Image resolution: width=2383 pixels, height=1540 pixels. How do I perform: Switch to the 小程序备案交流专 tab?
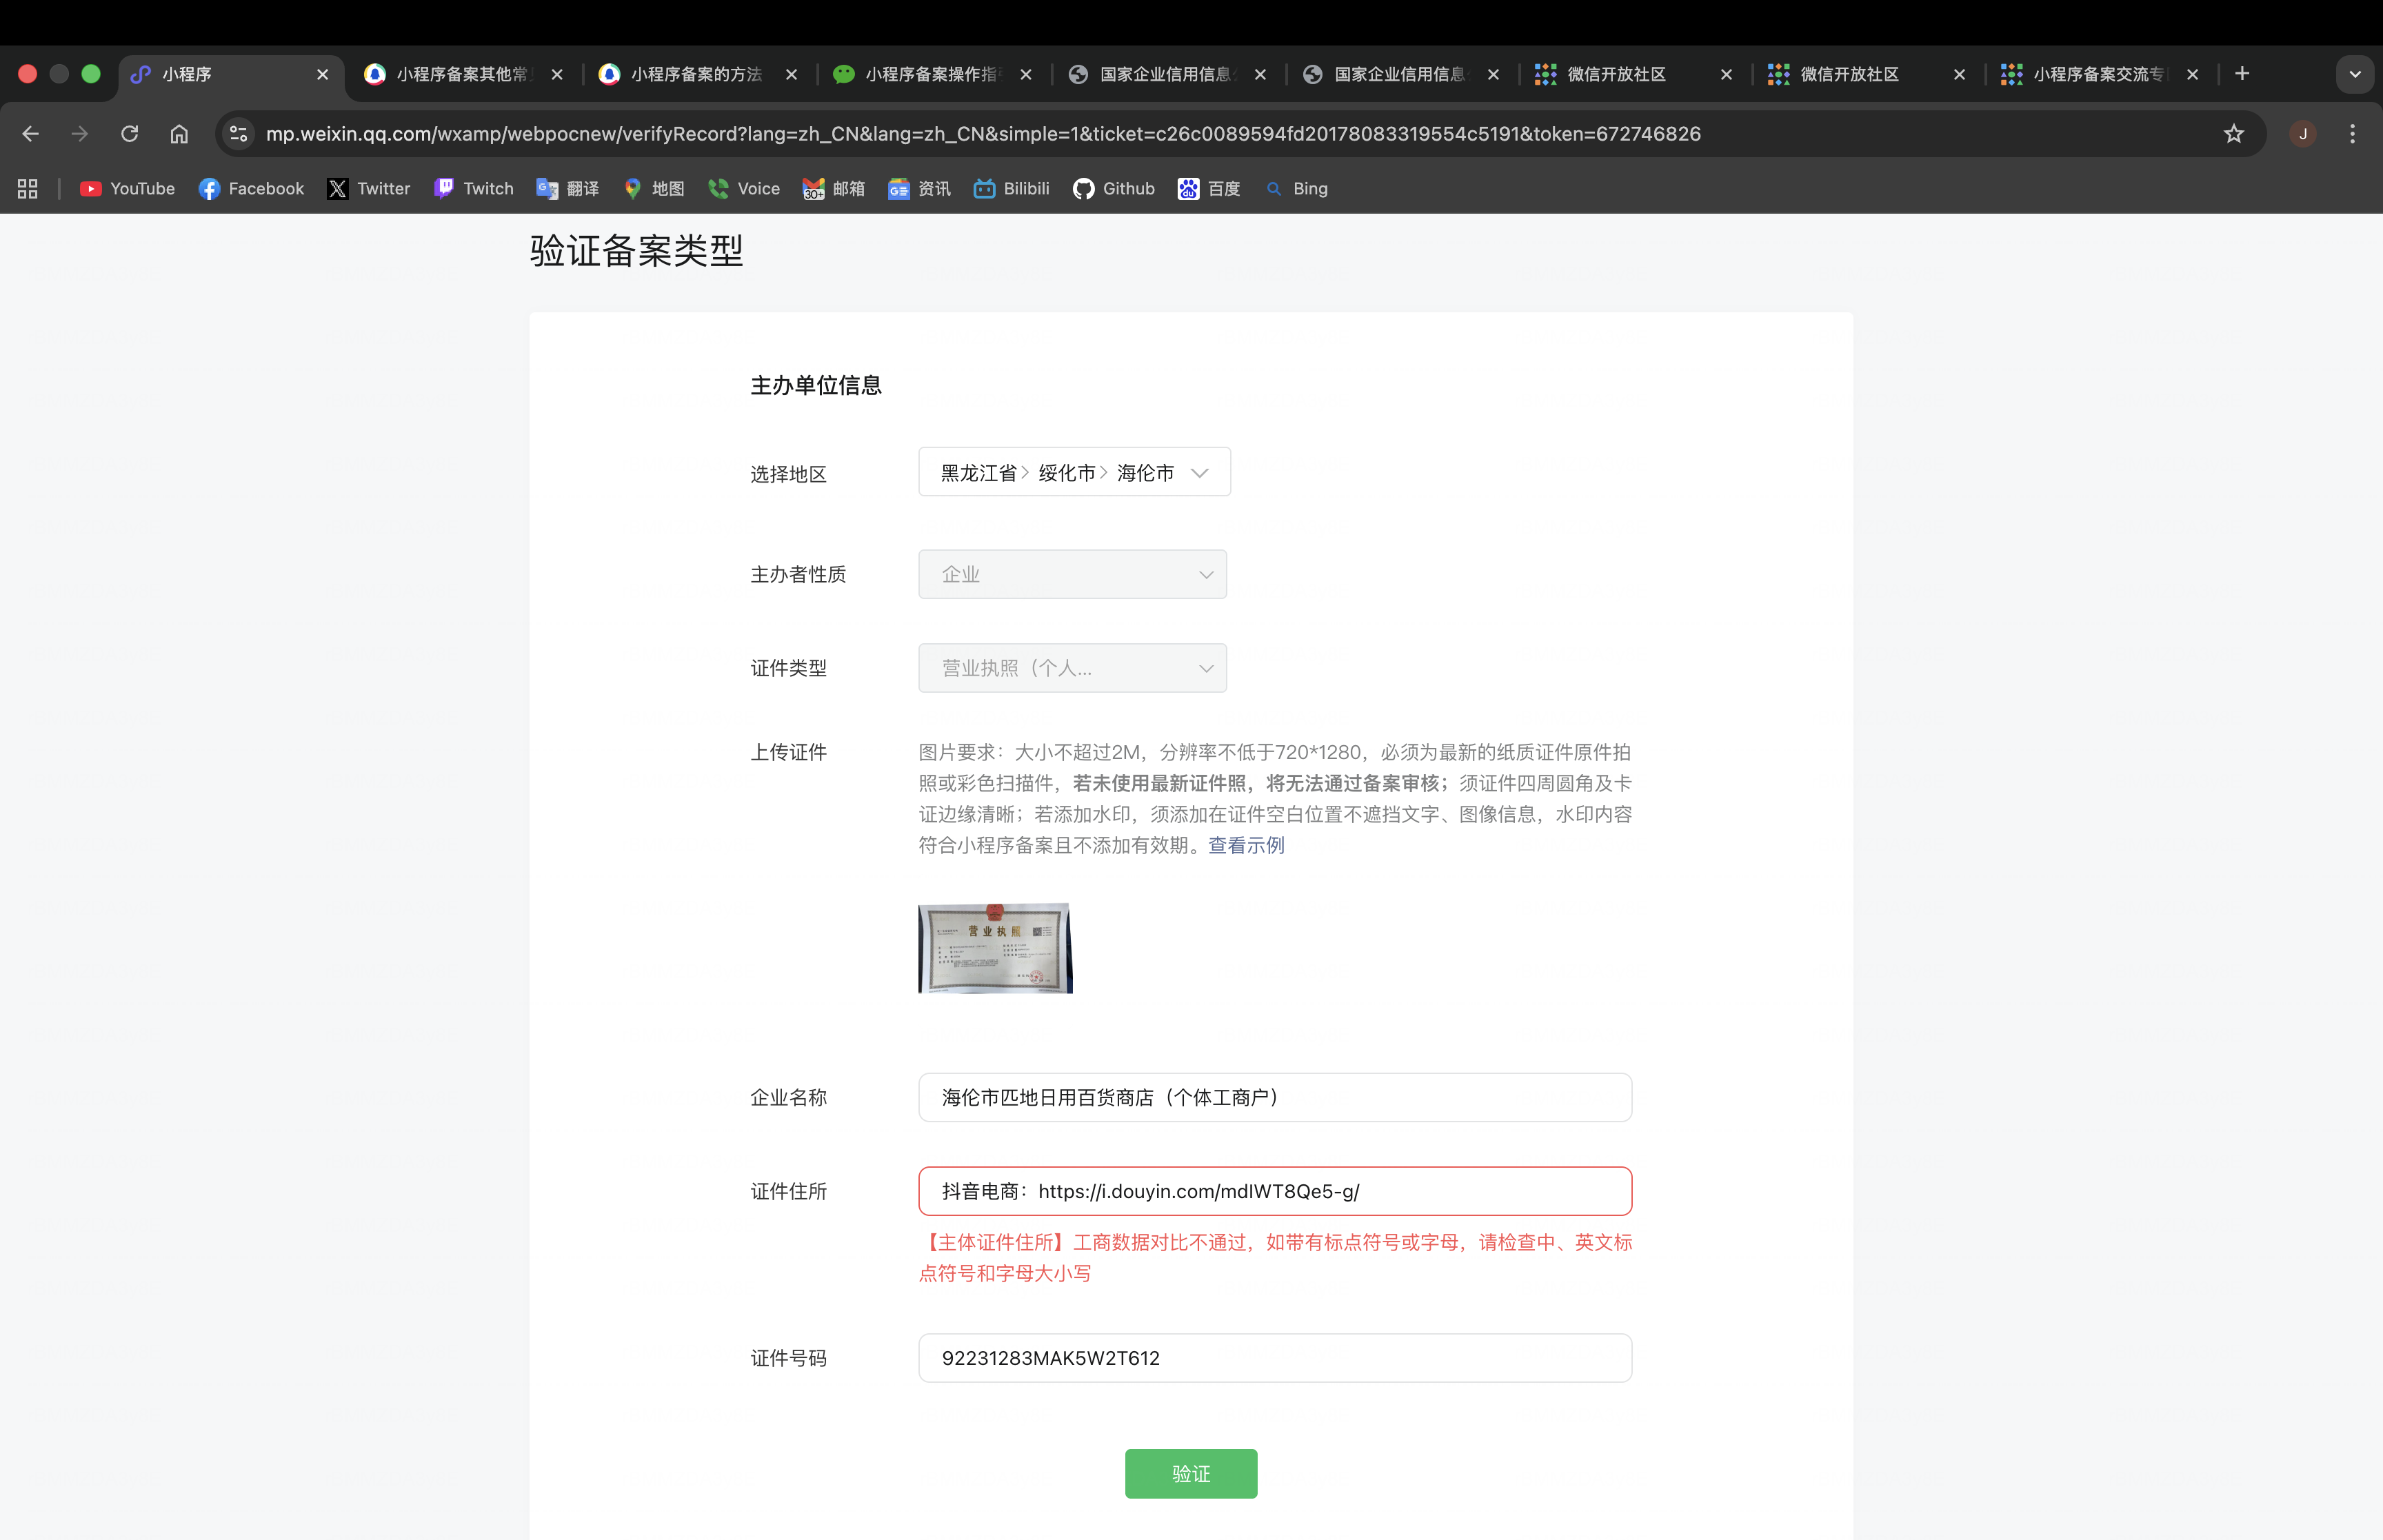(2097, 74)
